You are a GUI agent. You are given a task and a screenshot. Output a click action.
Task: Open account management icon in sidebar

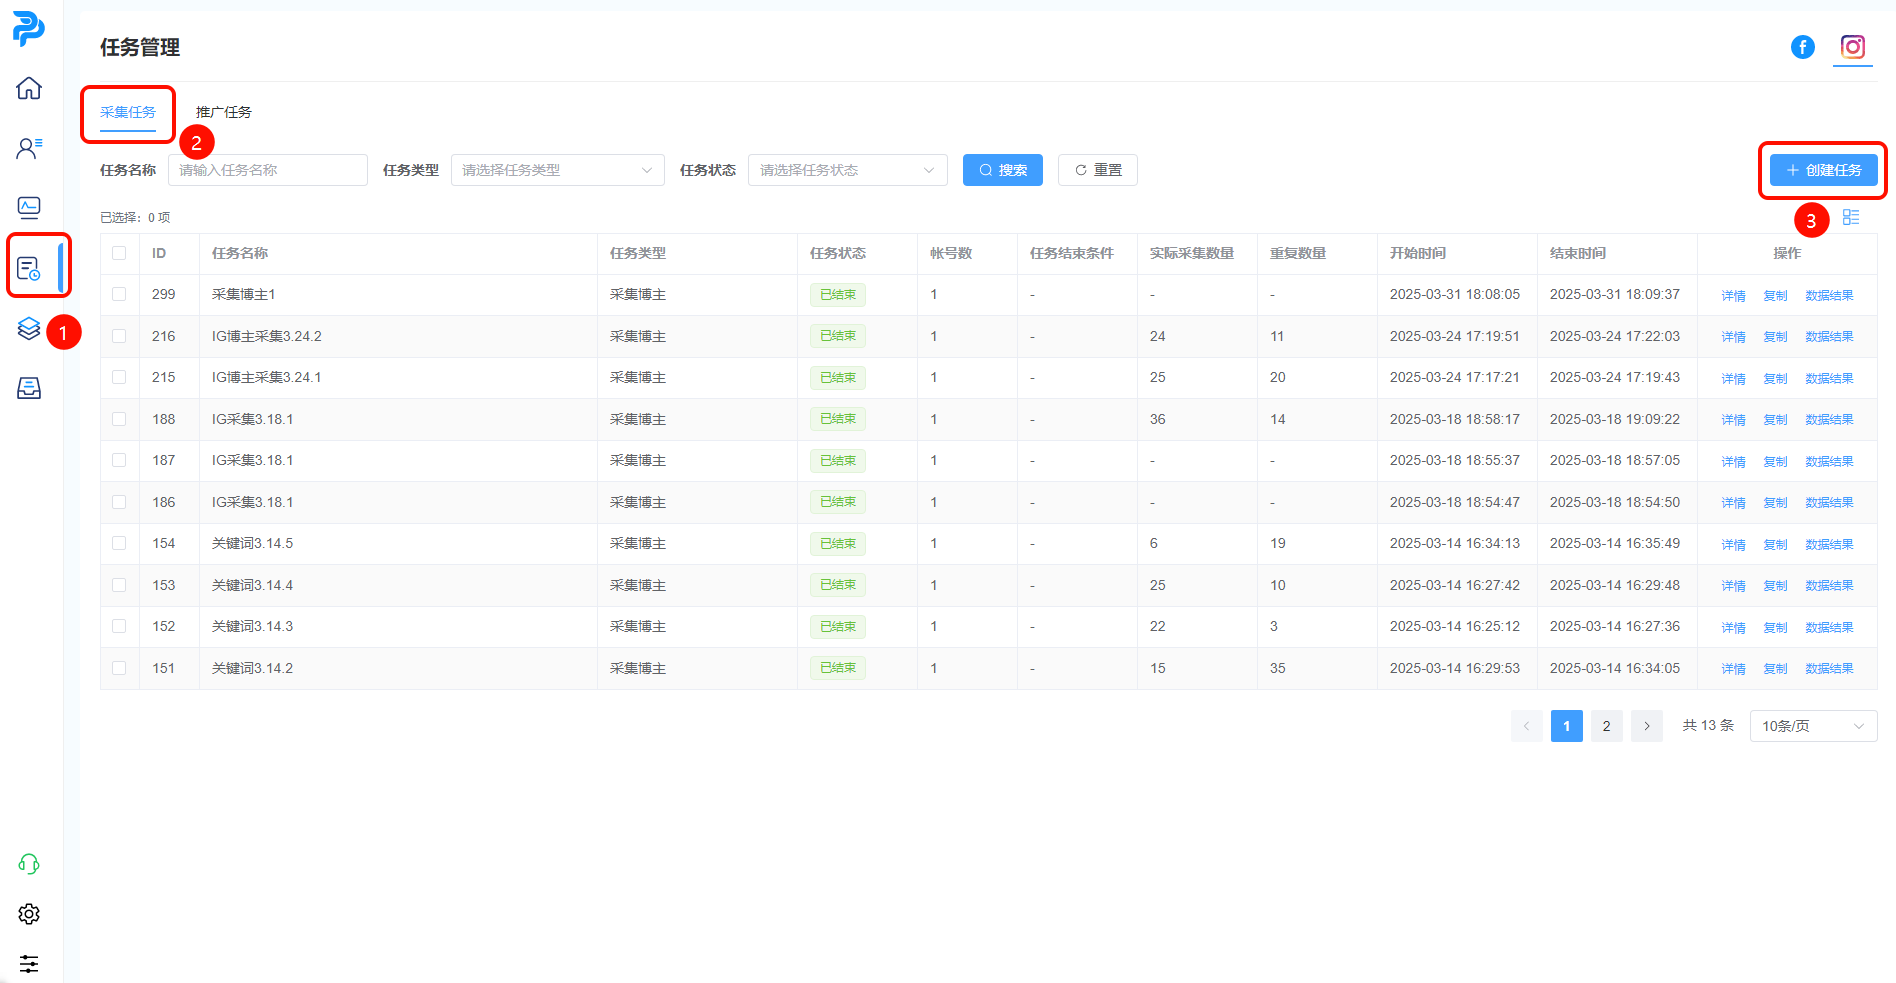click(29, 148)
